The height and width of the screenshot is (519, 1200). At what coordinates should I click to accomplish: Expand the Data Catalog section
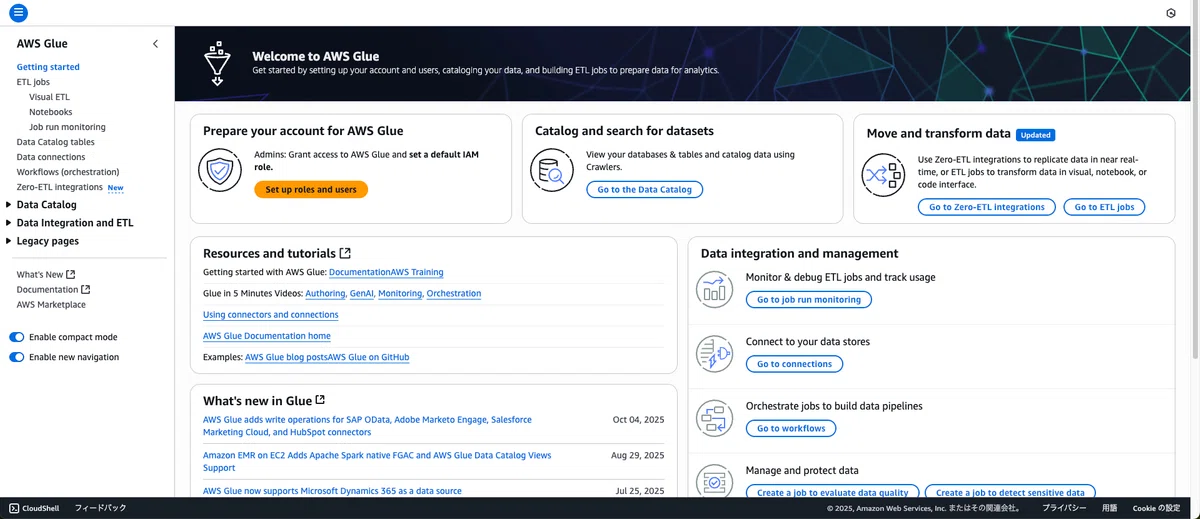[9, 205]
